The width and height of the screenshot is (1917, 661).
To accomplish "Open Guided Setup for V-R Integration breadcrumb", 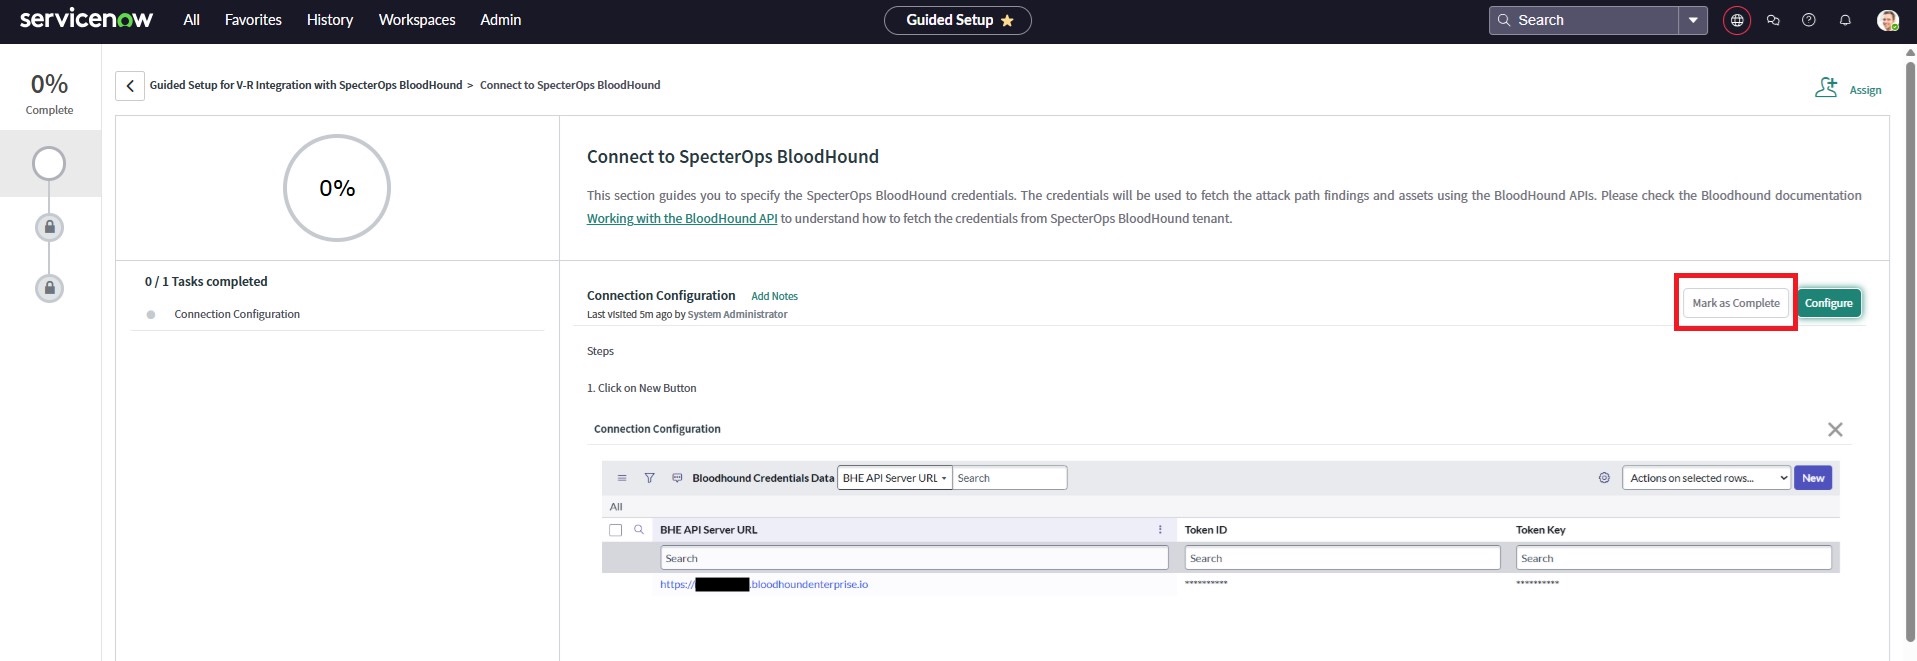I will click(306, 85).
